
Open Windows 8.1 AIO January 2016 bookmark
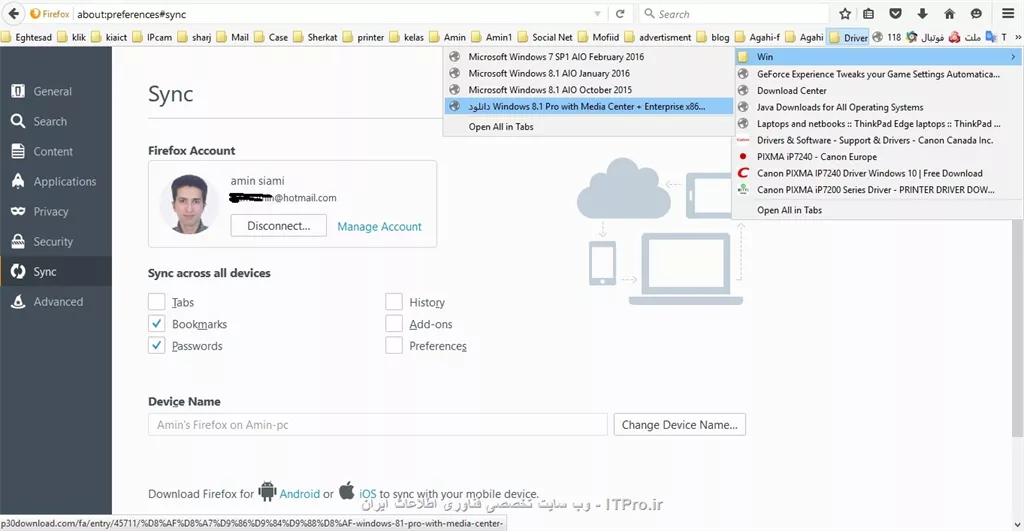click(588, 73)
